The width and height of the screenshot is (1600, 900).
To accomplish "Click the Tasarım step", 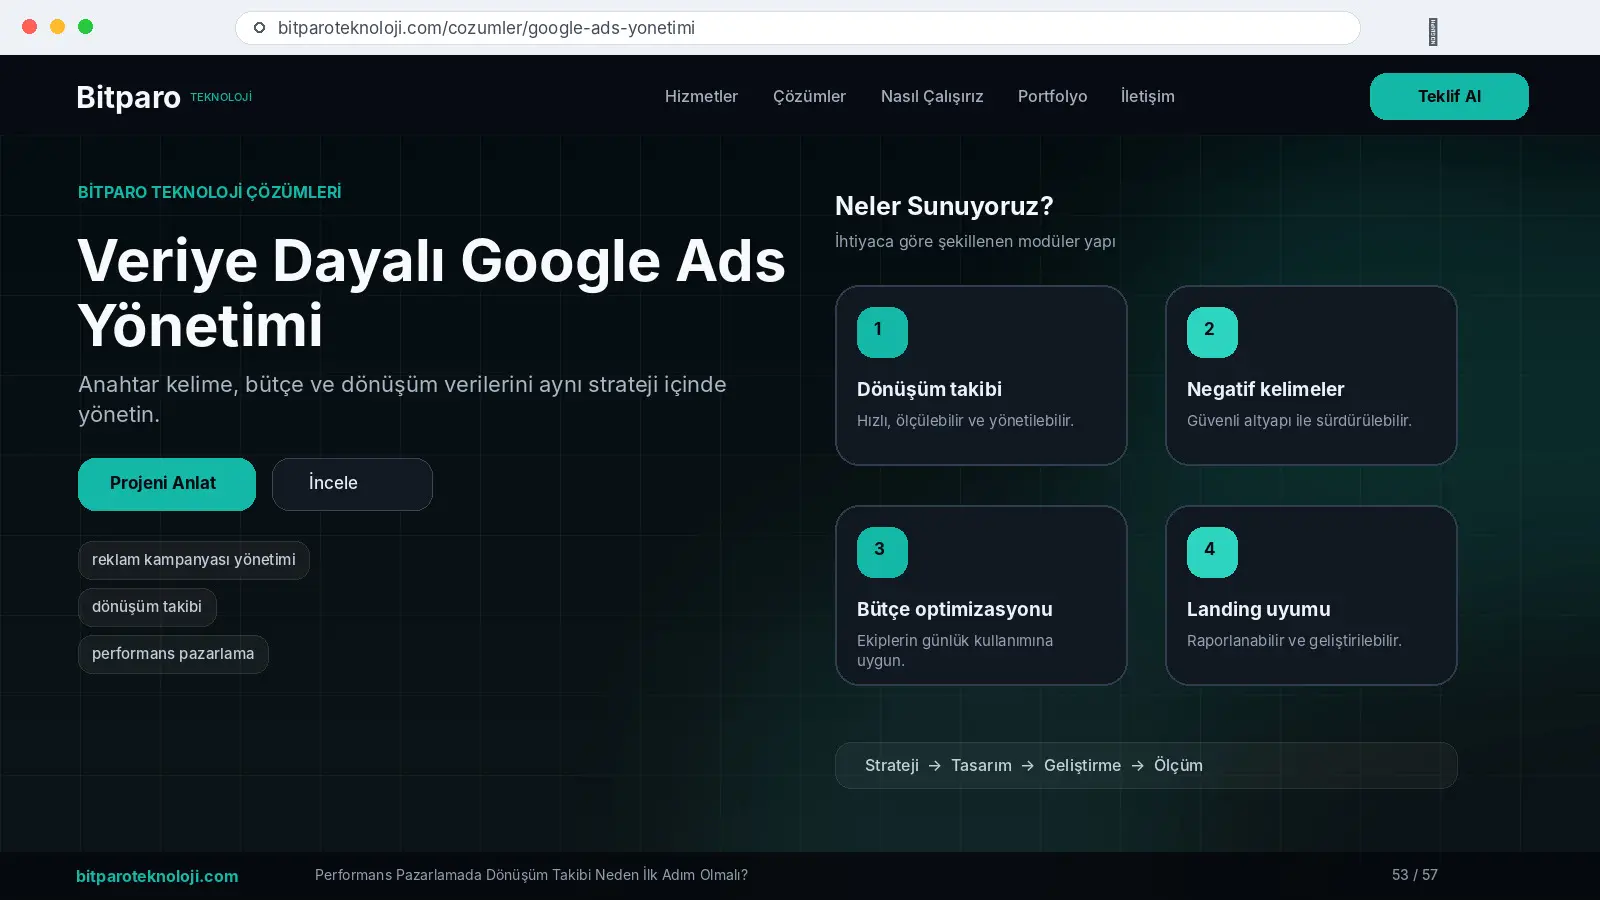I will point(981,766).
